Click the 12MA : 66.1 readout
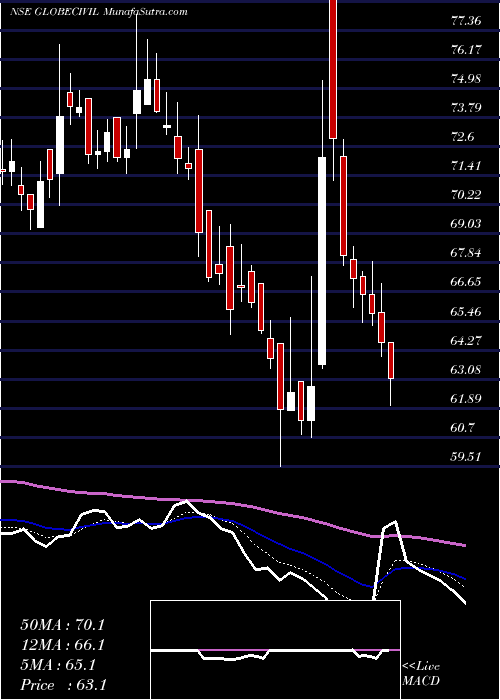This screenshot has width=500, height=700. [62, 645]
